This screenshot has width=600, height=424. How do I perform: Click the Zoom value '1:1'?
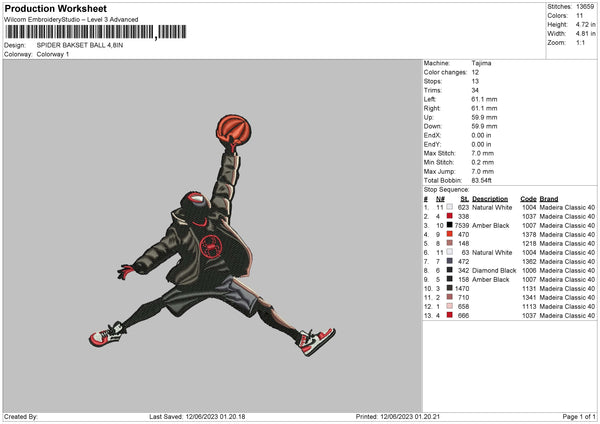580,42
